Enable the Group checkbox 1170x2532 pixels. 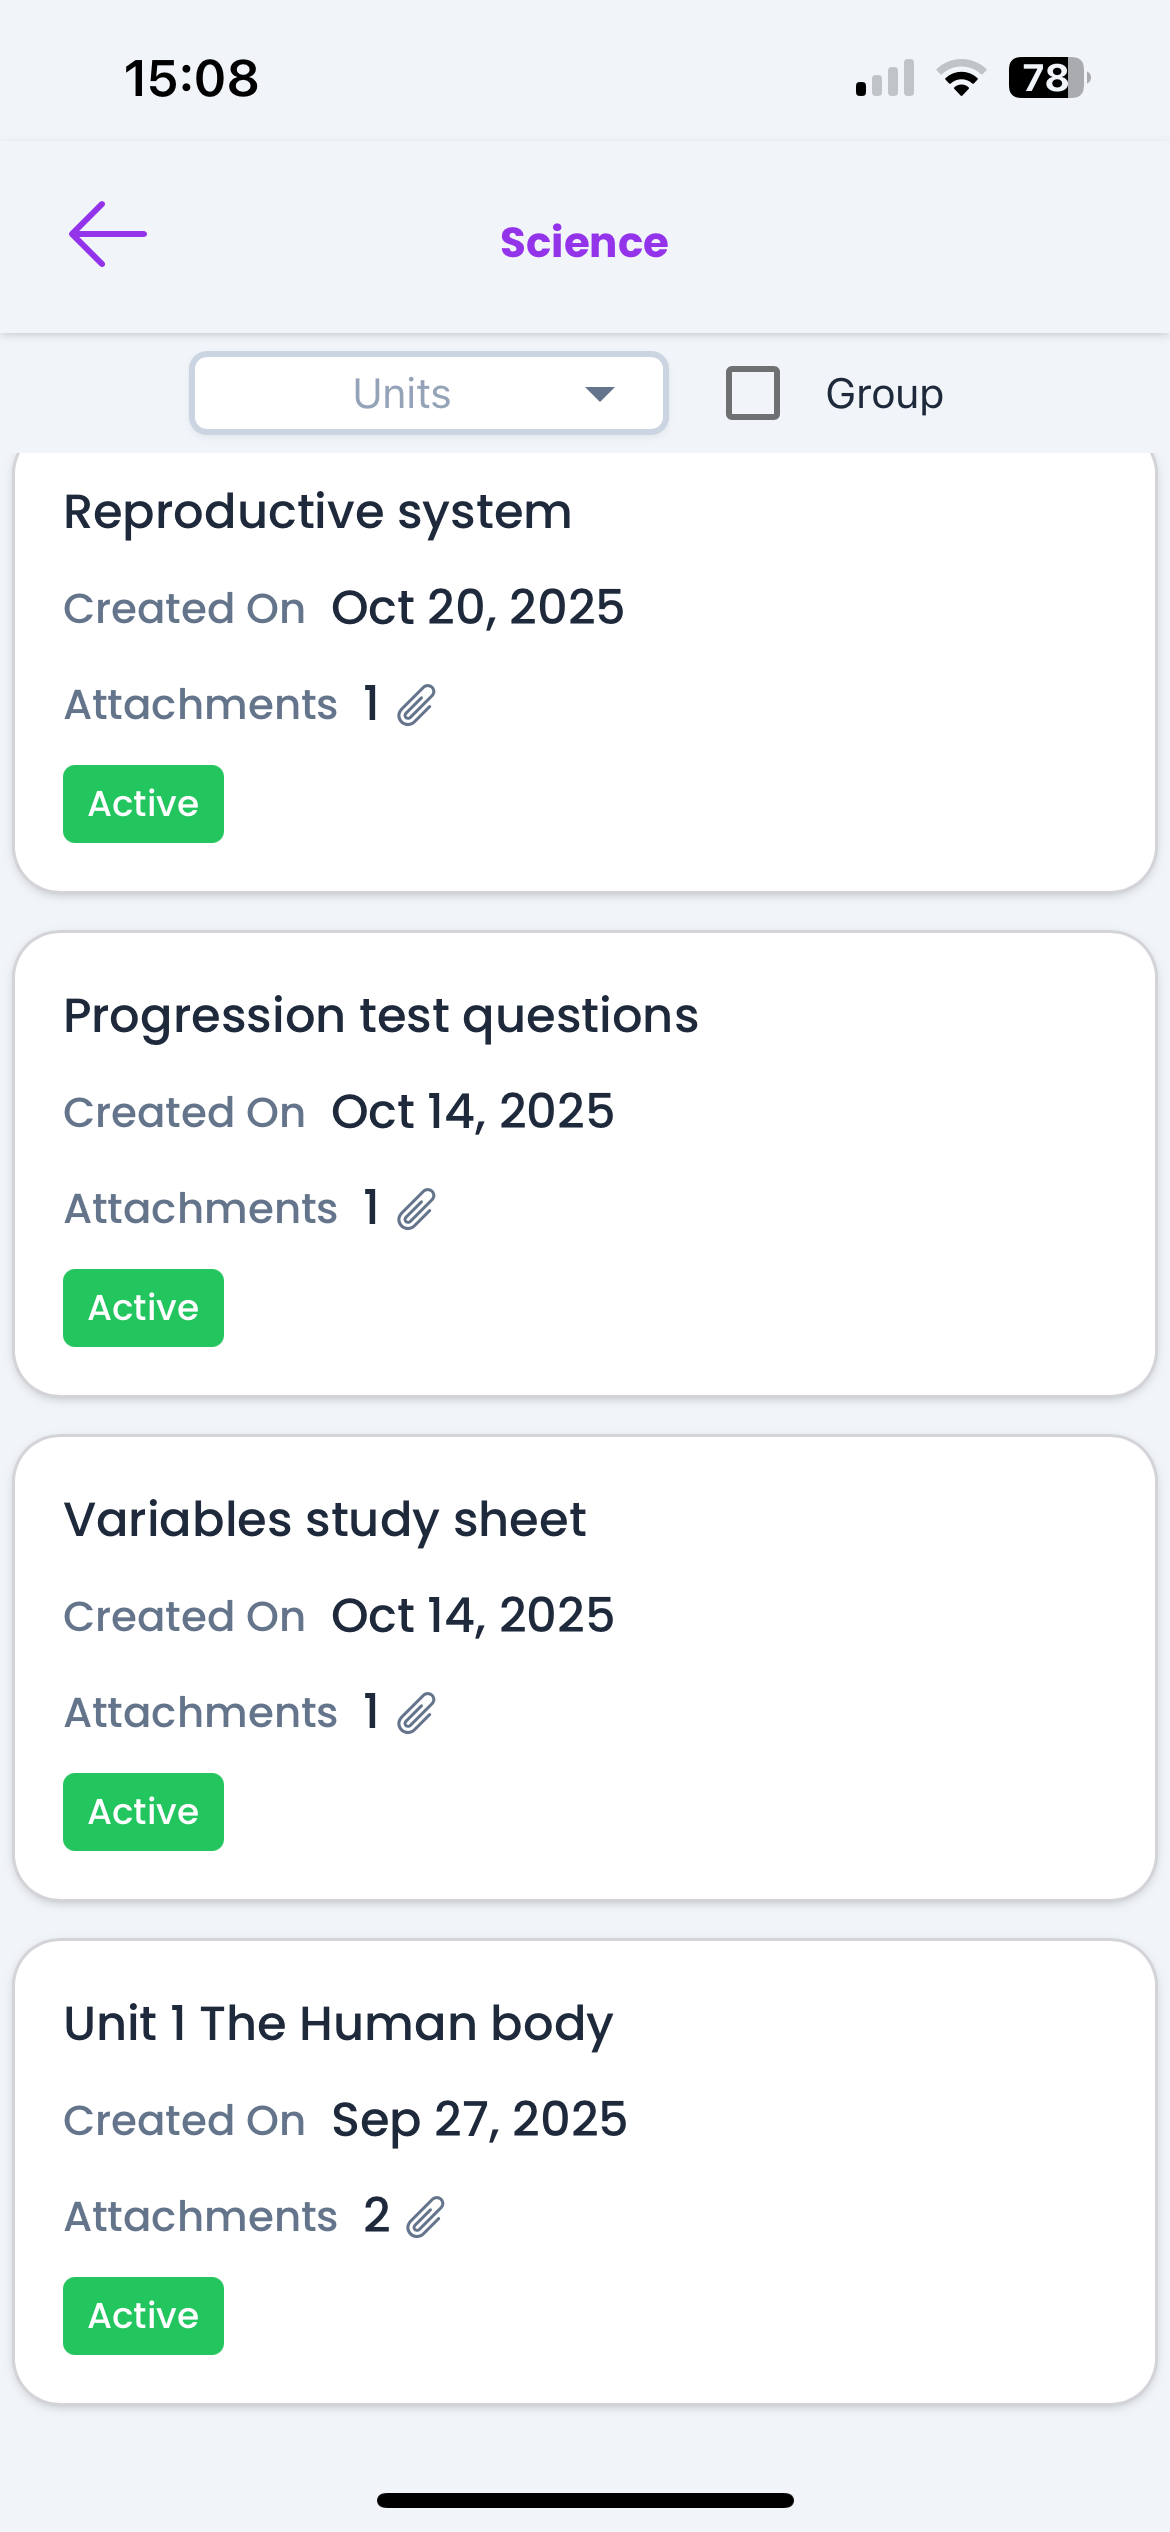(x=753, y=393)
